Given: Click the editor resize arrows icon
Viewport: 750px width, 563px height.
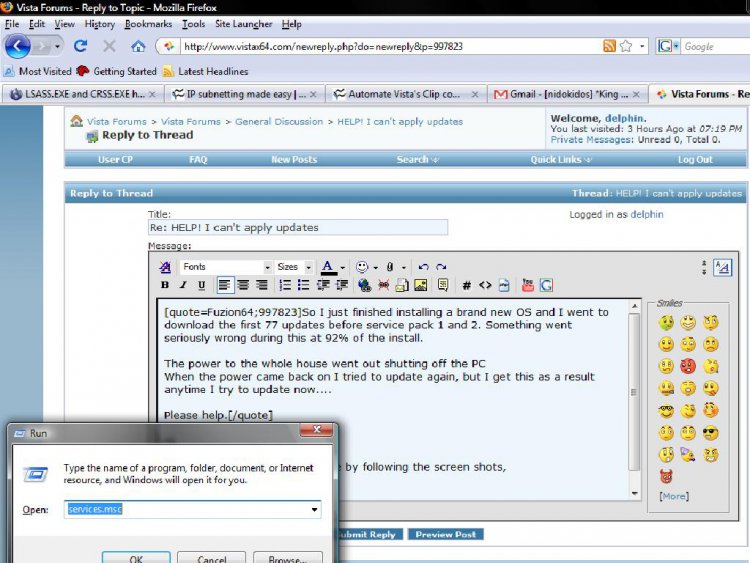Looking at the screenshot, I should (704, 267).
